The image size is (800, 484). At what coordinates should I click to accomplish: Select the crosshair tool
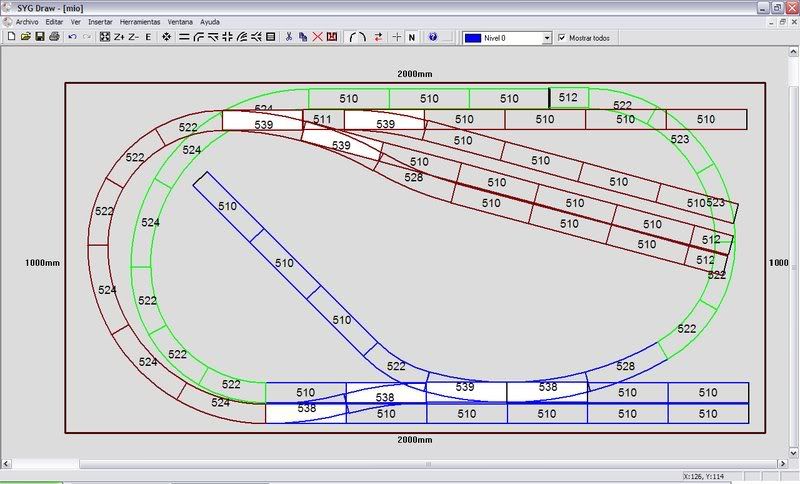point(396,37)
